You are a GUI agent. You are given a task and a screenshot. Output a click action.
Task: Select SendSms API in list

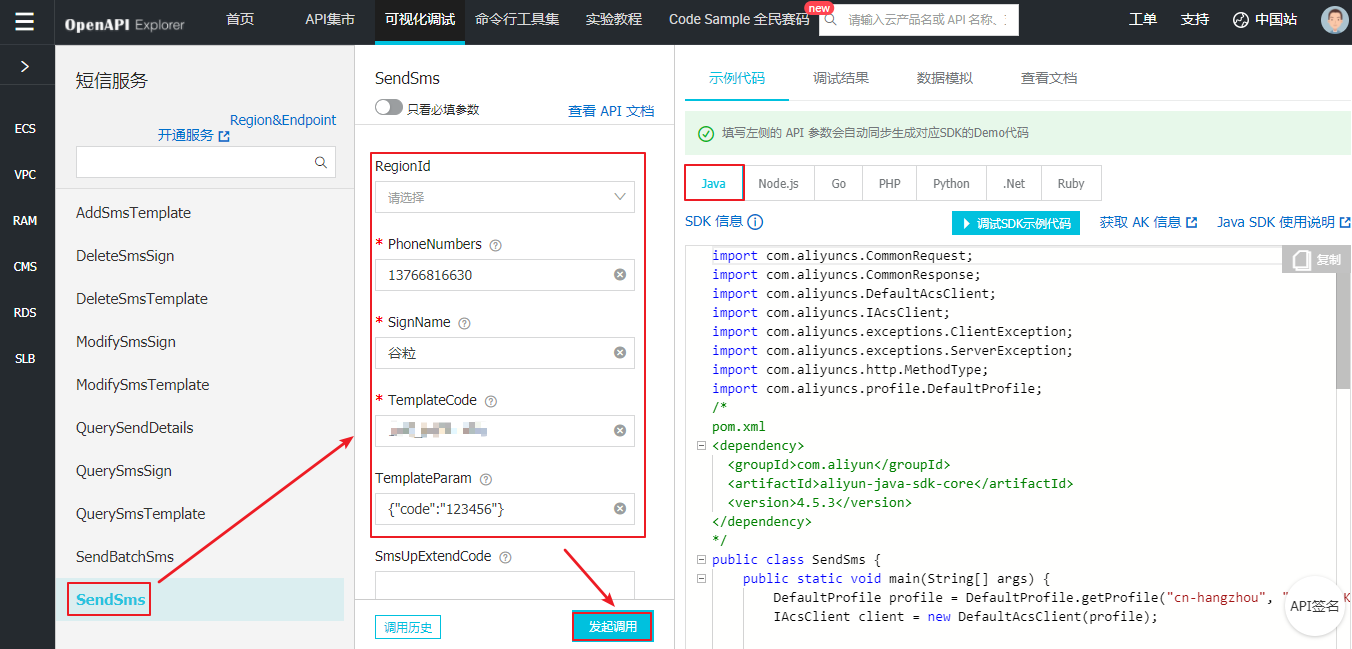pyautogui.click(x=110, y=600)
